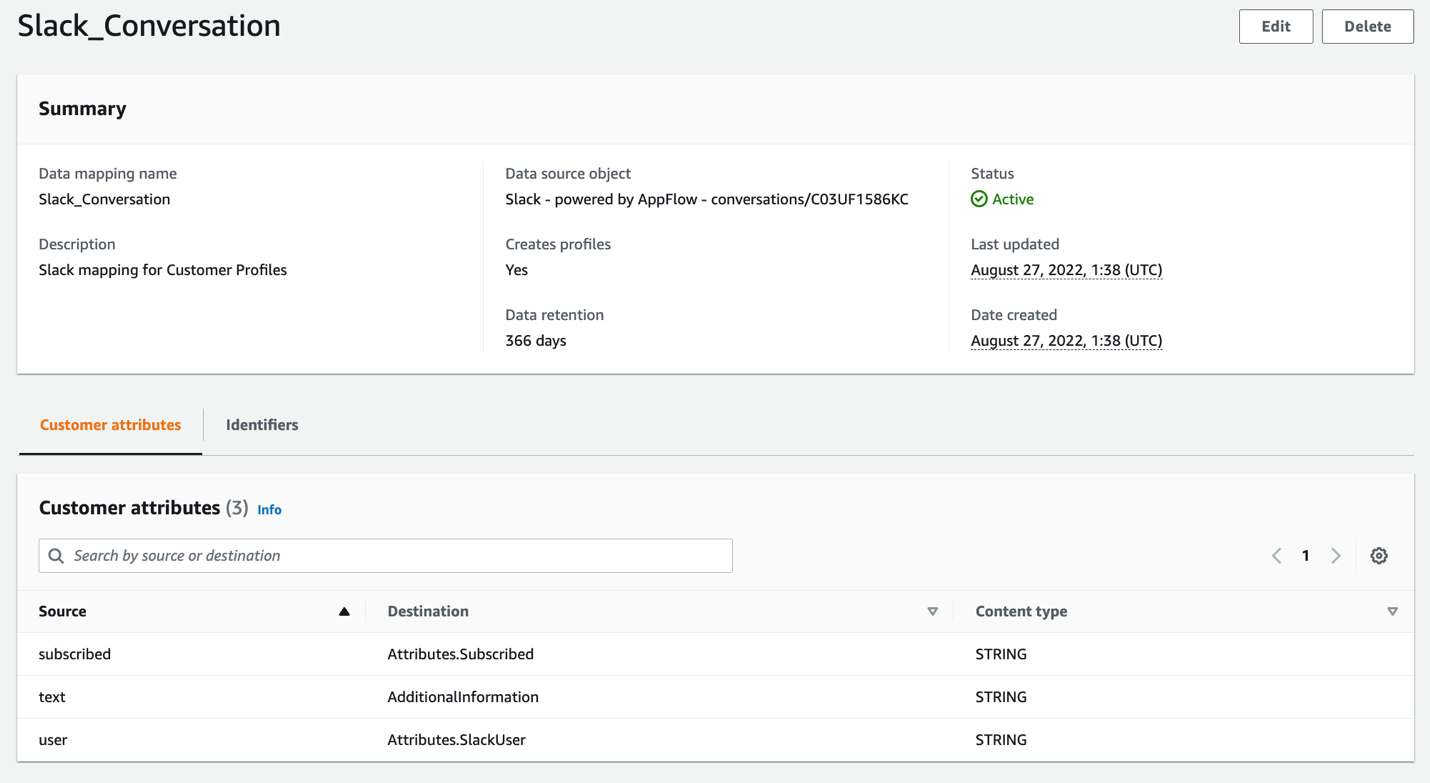Switch to the Customer attributes tab
The image size is (1430, 783).
pyautogui.click(x=110, y=425)
